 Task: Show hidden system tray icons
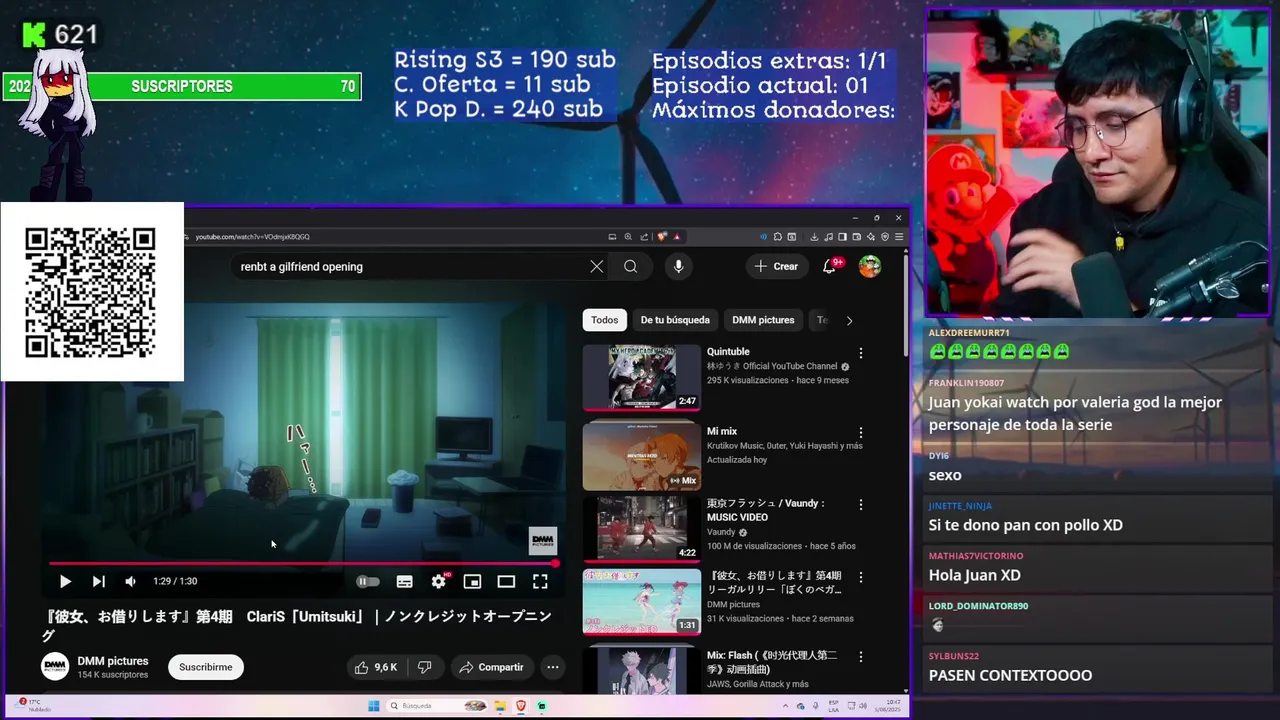point(786,706)
